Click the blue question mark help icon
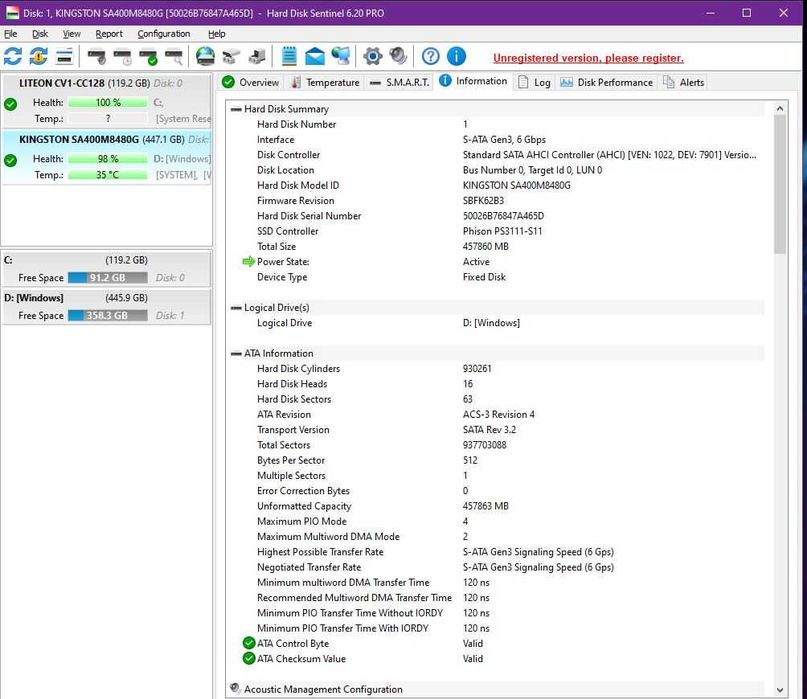This screenshot has width=807, height=699. point(431,56)
